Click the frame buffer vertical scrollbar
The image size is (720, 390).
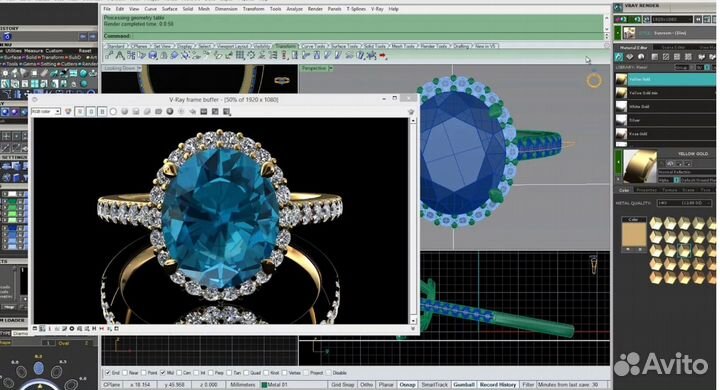(413, 220)
